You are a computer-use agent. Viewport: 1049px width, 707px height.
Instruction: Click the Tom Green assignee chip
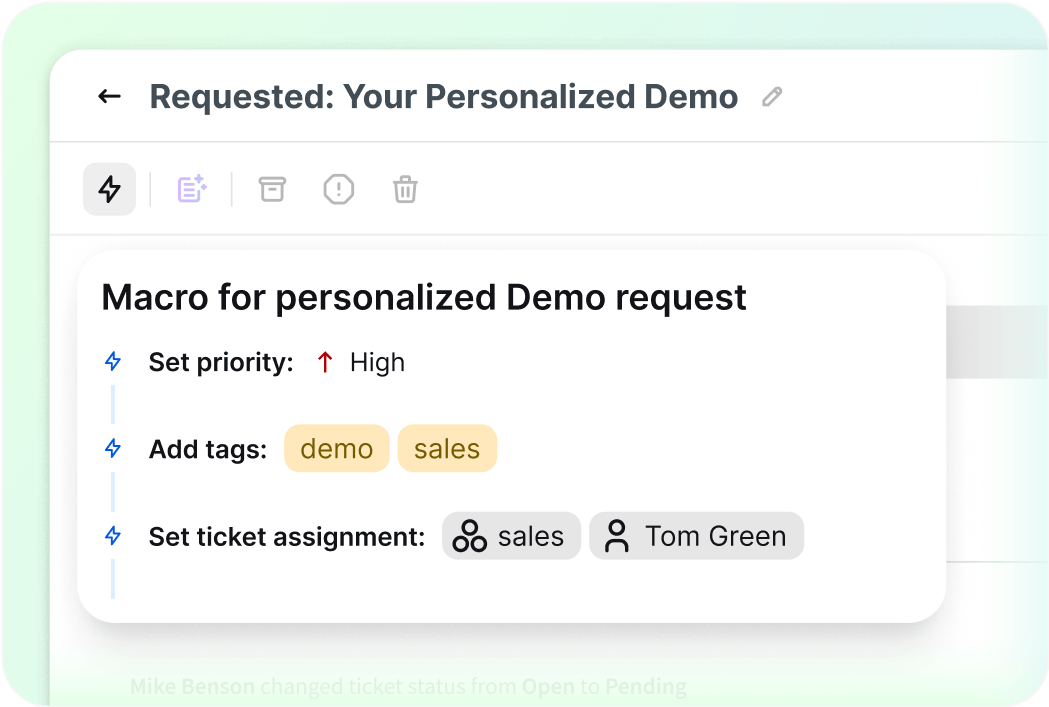click(x=696, y=536)
